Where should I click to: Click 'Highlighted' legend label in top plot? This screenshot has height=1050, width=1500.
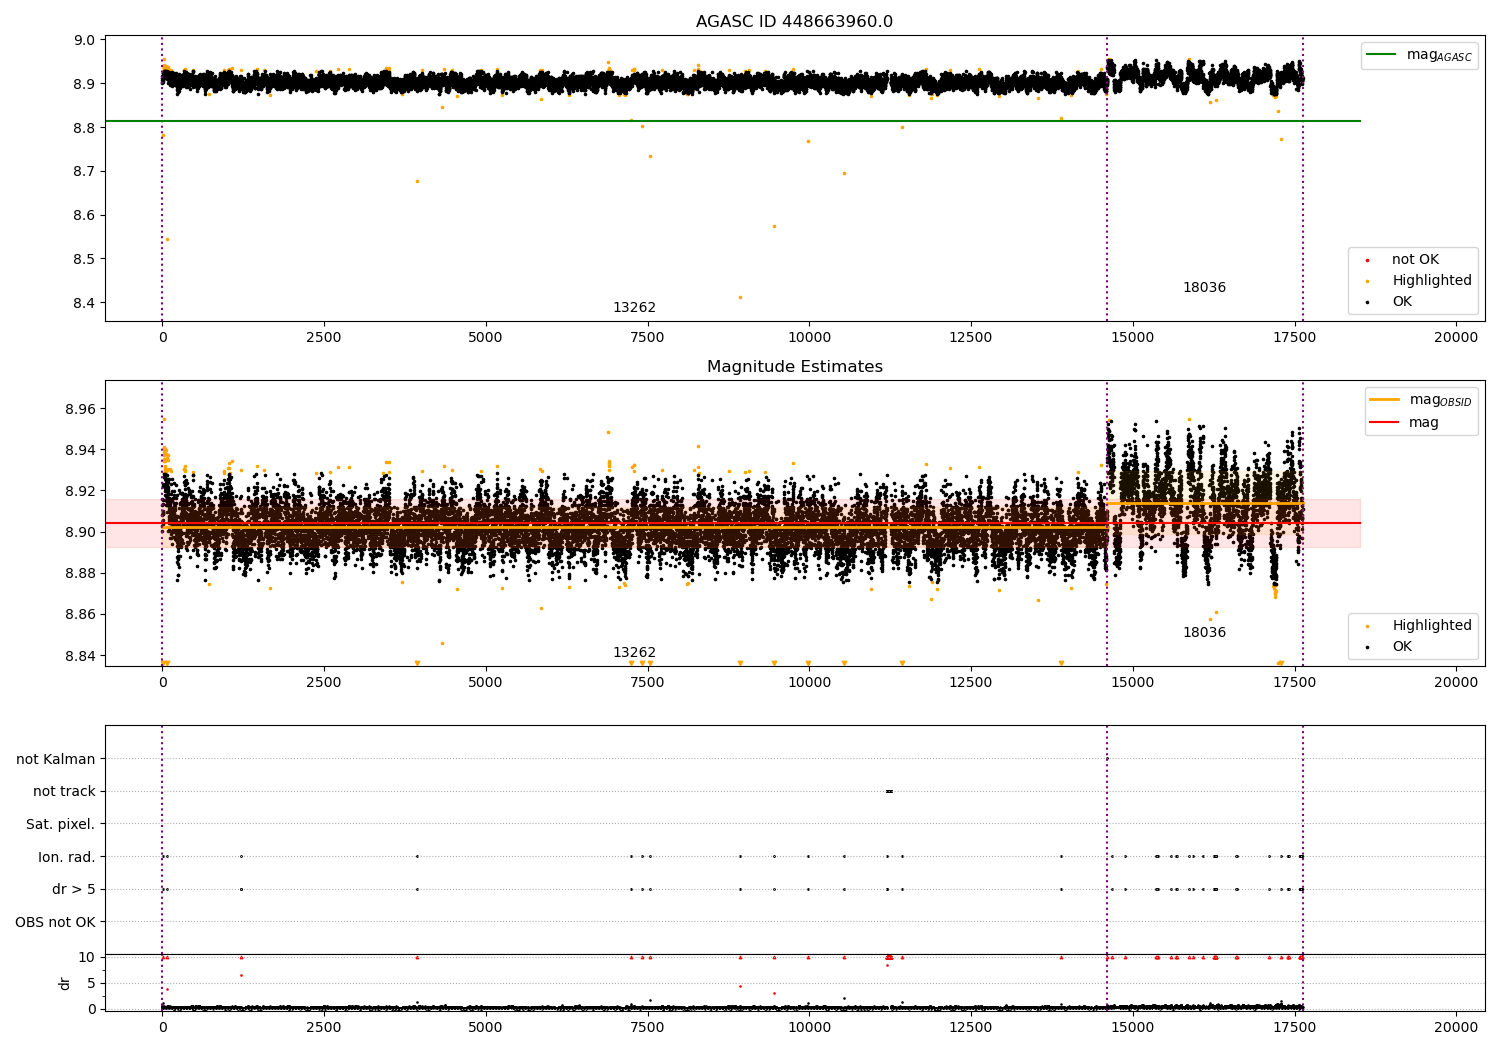pyautogui.click(x=1432, y=281)
